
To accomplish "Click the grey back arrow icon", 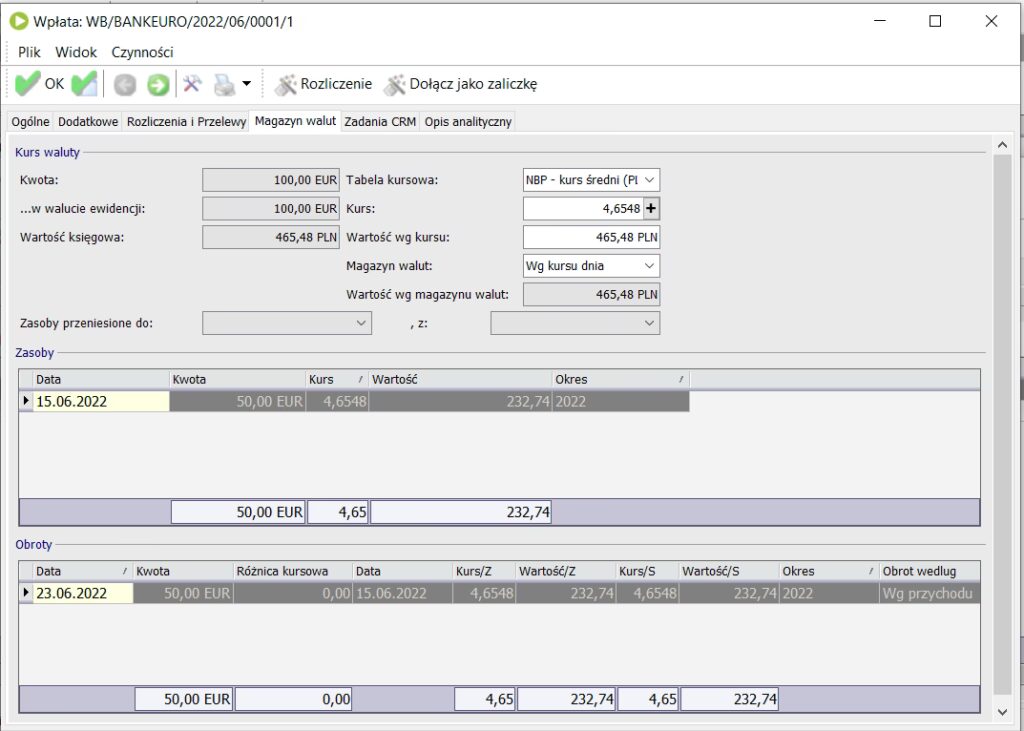I will point(125,85).
